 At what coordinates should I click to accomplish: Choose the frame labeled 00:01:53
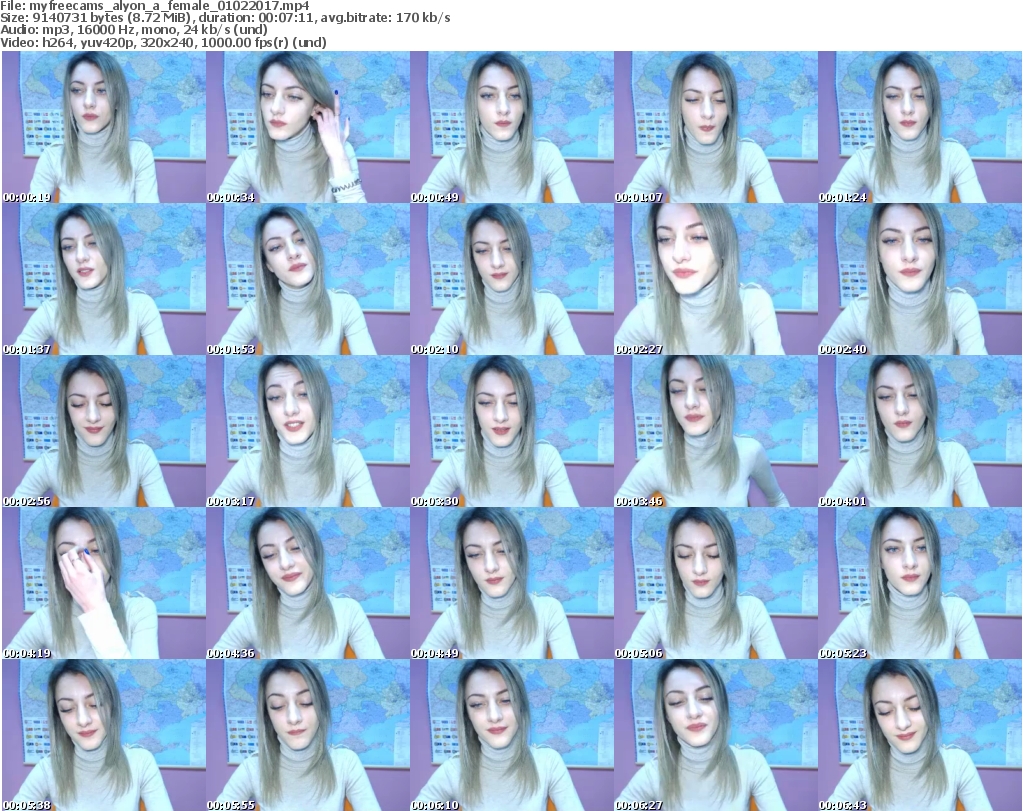point(308,279)
